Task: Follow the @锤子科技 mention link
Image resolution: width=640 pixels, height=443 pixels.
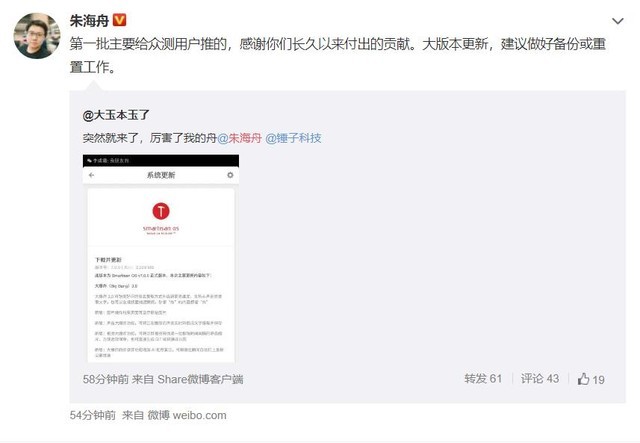Action: 293,138
